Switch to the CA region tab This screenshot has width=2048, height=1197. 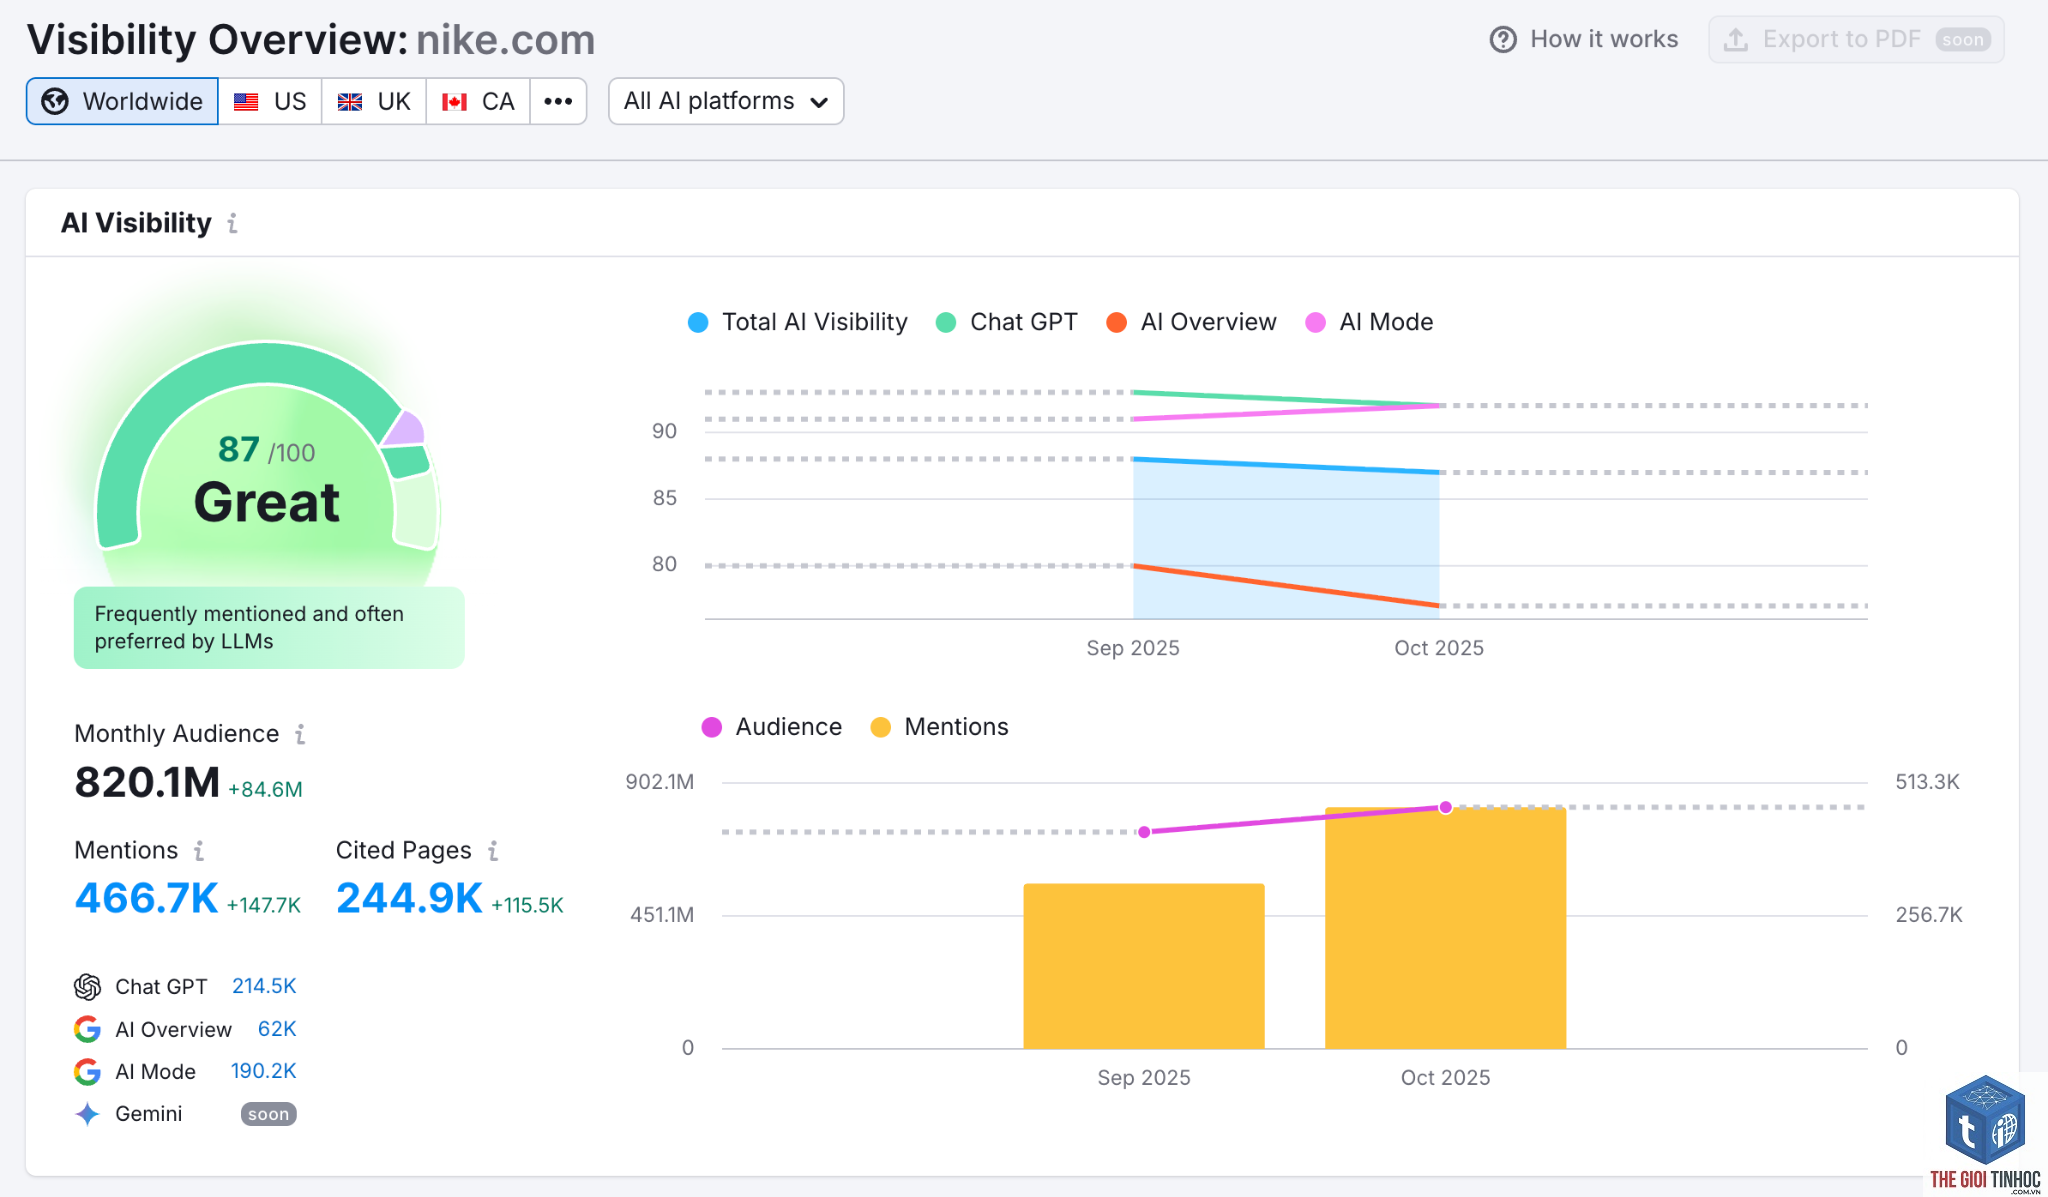point(478,101)
